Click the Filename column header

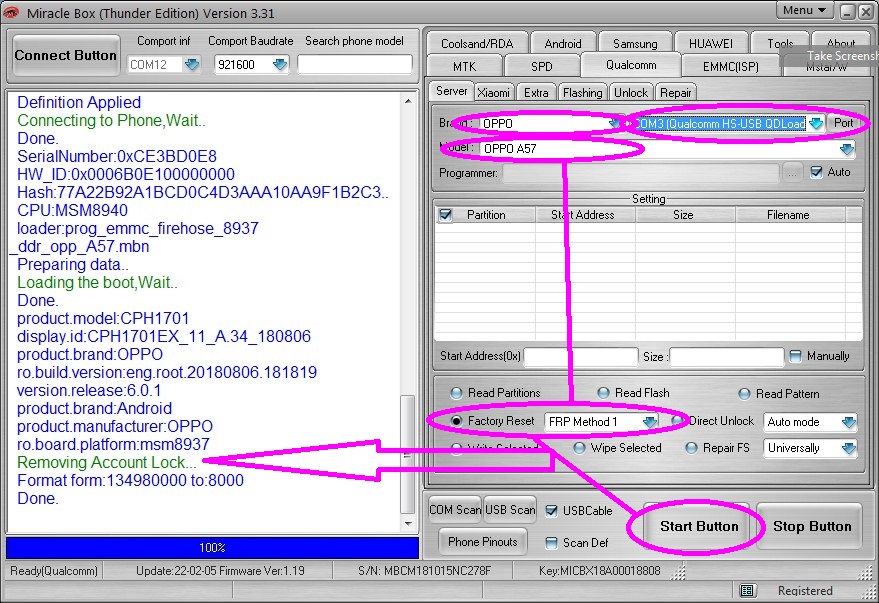pyautogui.click(x=788, y=215)
